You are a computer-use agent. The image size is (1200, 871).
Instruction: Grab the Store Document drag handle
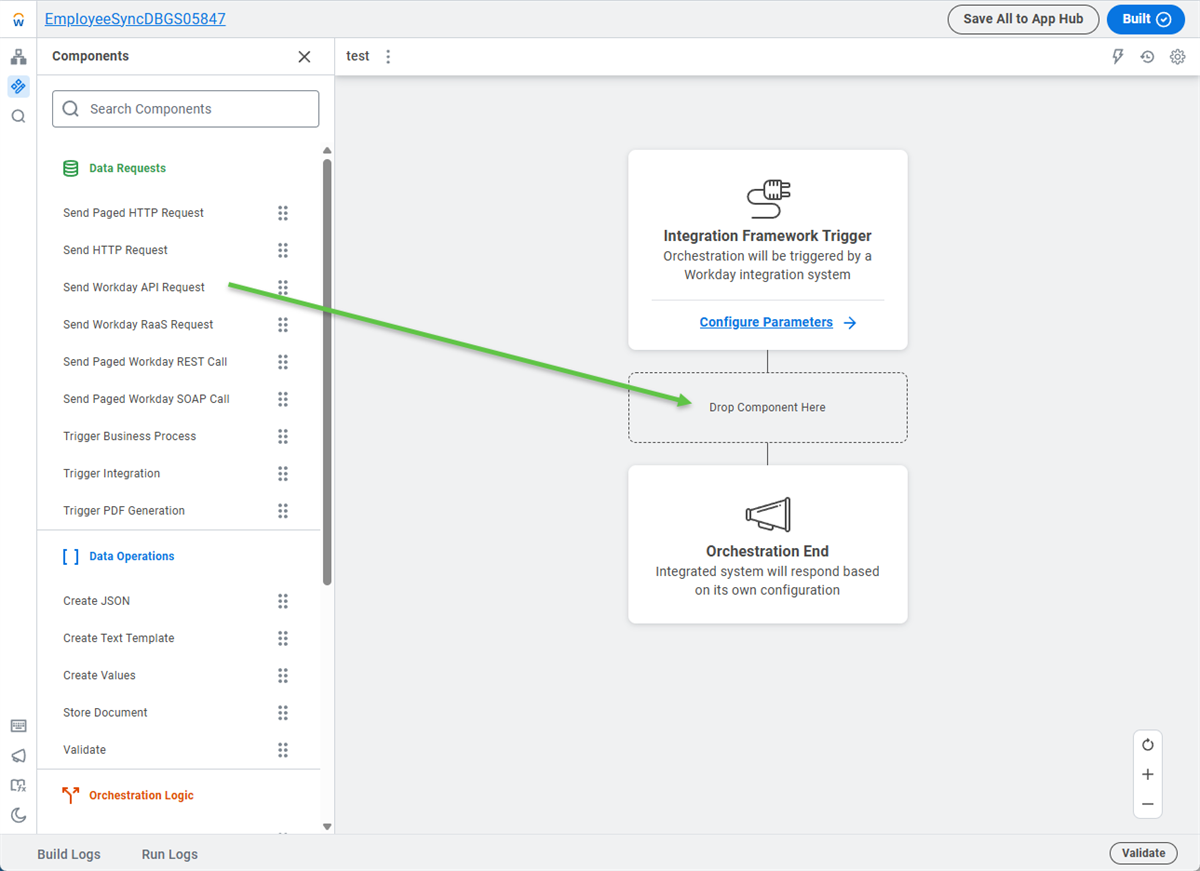click(283, 713)
